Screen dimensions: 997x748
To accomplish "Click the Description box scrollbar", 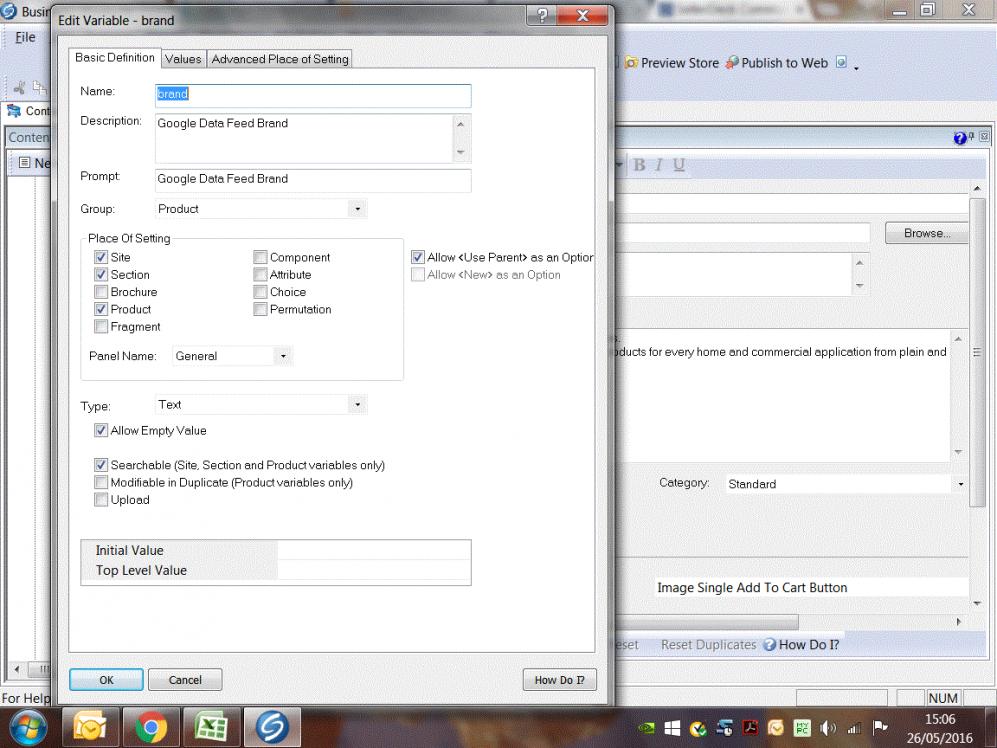I will pos(460,138).
